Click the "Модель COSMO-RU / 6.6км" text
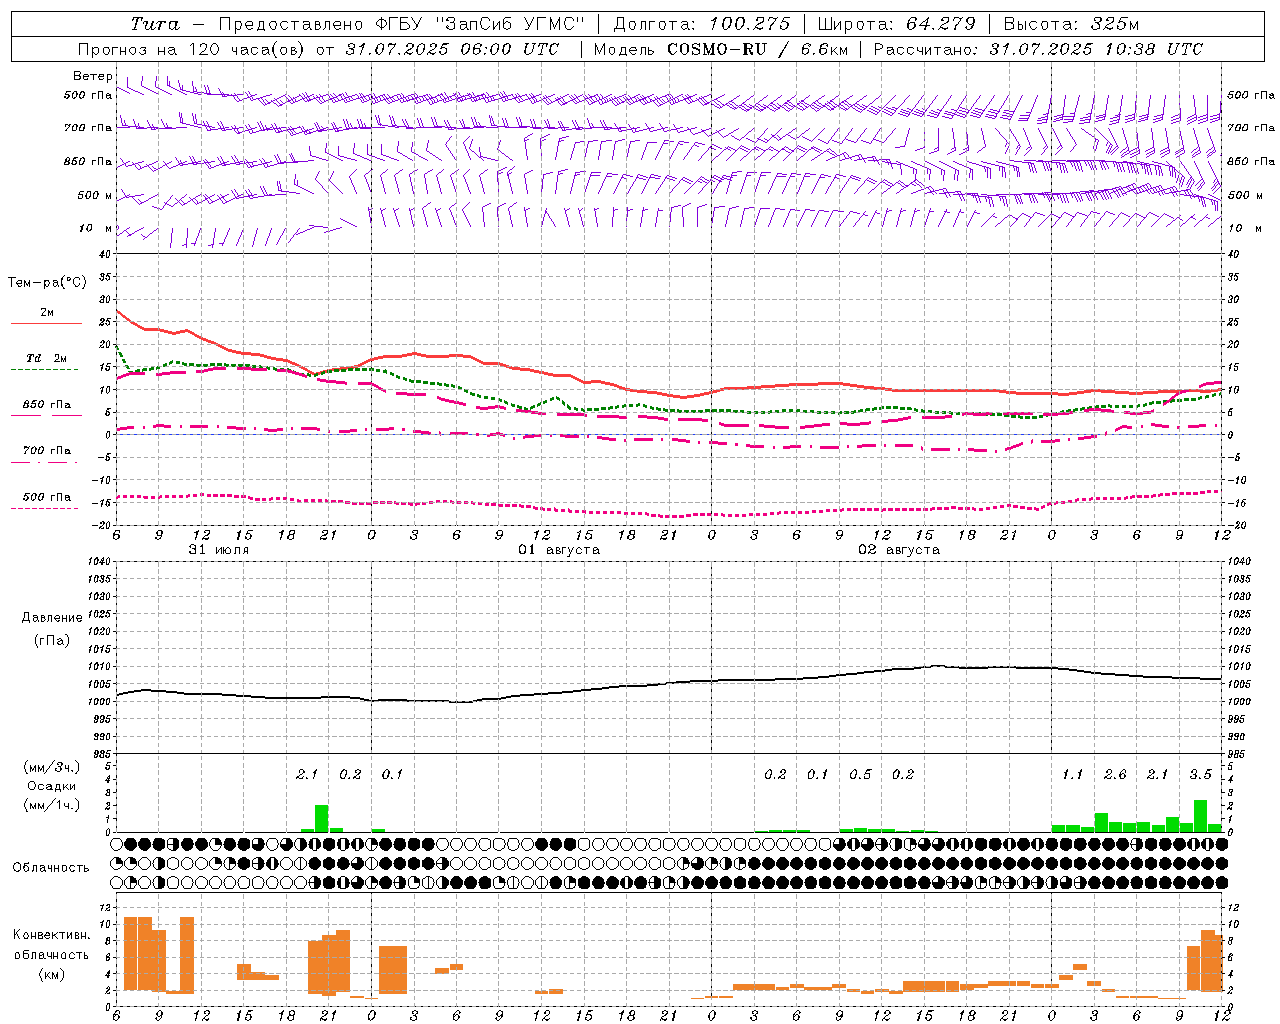 click(720, 49)
